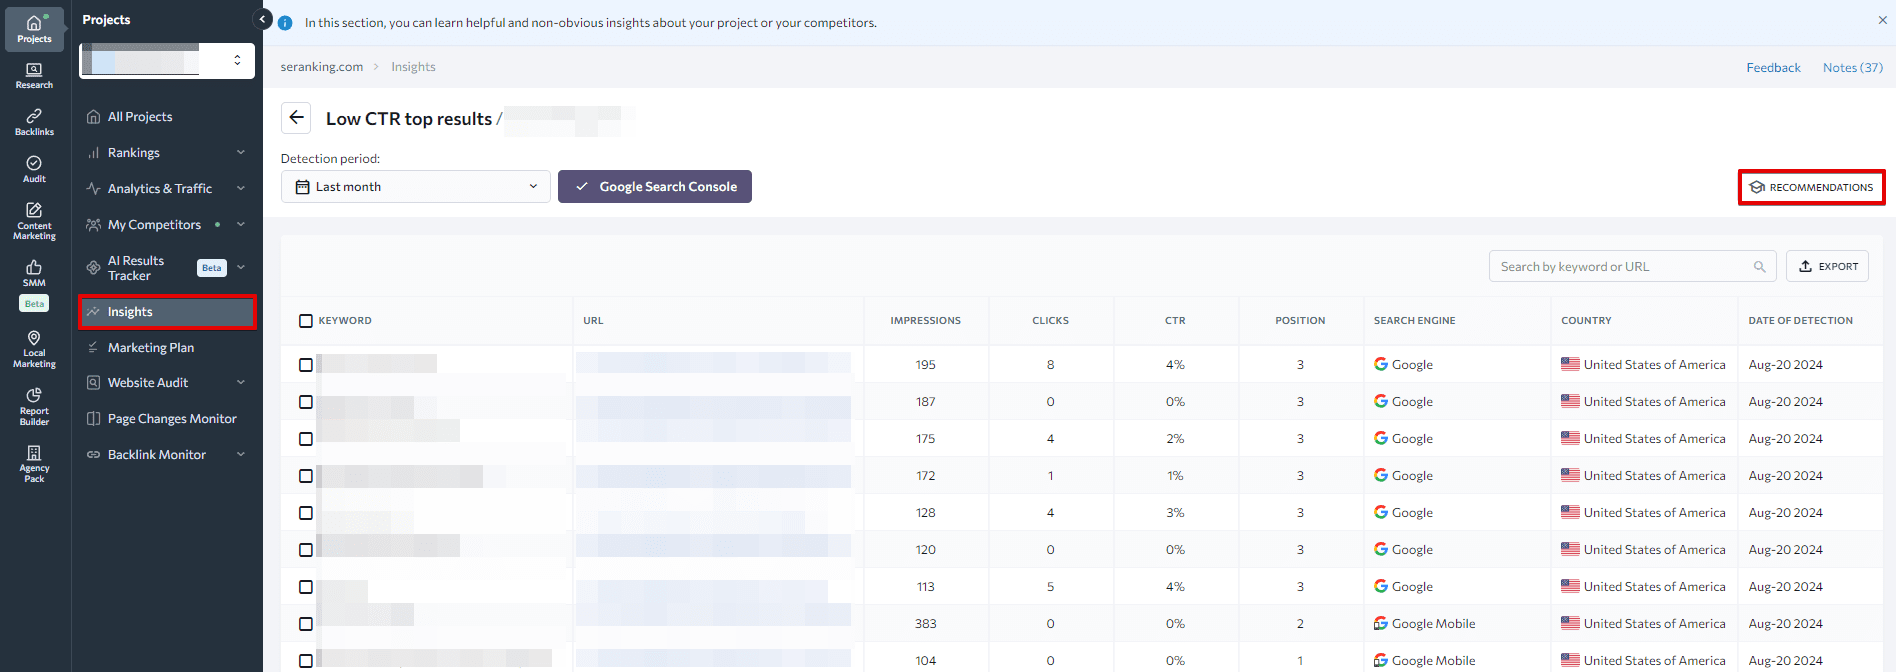Click the Marketing Plan checklist icon

pyautogui.click(x=93, y=347)
